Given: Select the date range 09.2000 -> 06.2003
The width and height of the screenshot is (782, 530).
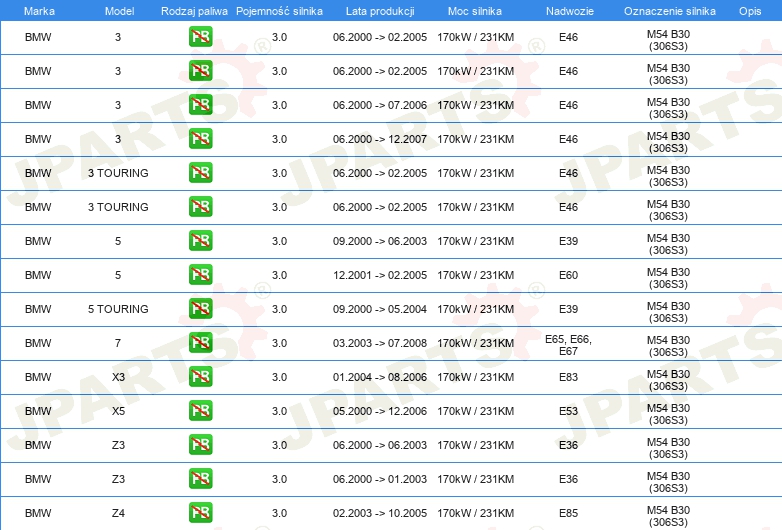Looking at the screenshot, I should click(x=380, y=241).
